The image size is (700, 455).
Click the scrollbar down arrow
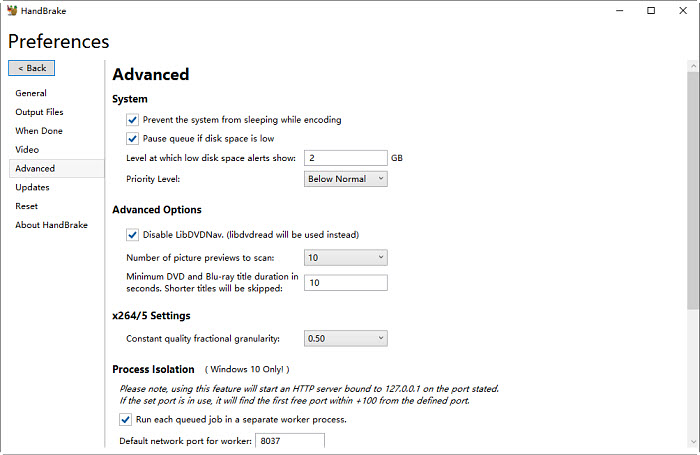pos(693,442)
